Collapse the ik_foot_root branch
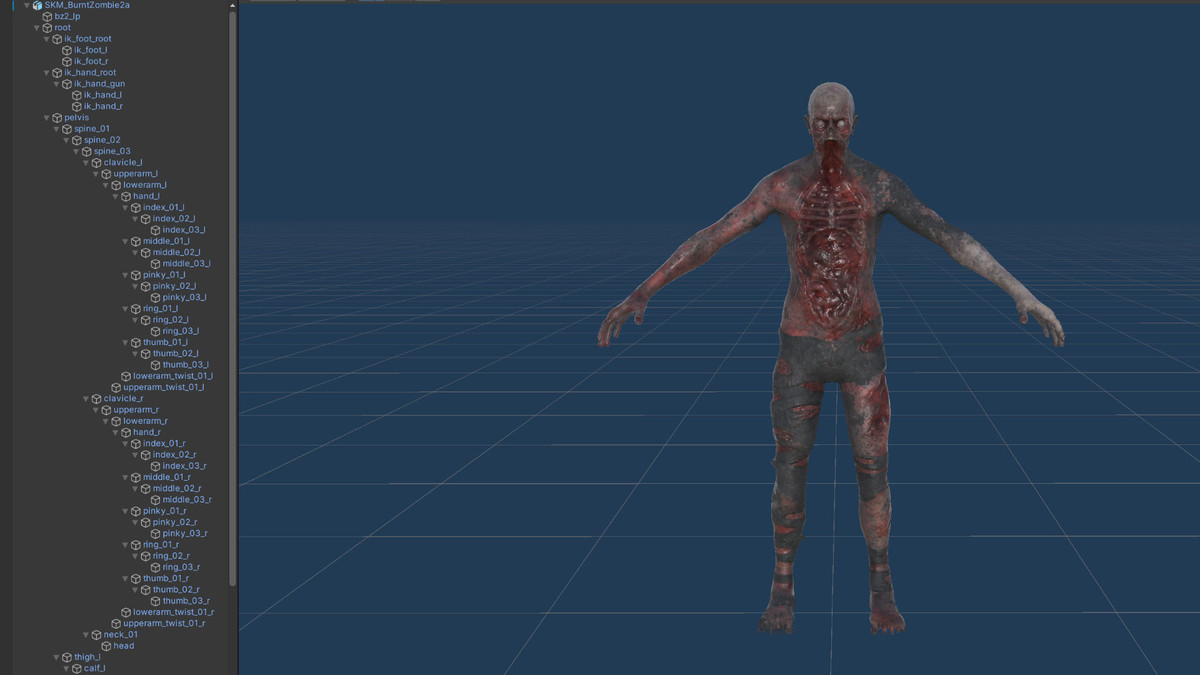The height and width of the screenshot is (675, 1200). (x=45, y=38)
